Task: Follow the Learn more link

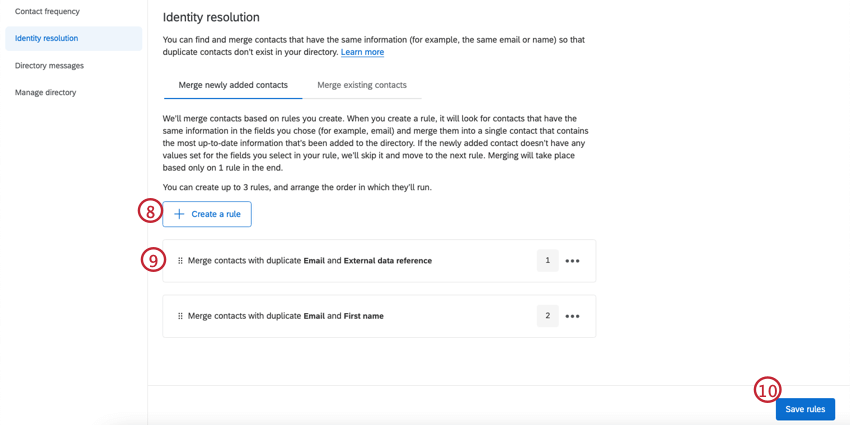Action: pyautogui.click(x=362, y=52)
